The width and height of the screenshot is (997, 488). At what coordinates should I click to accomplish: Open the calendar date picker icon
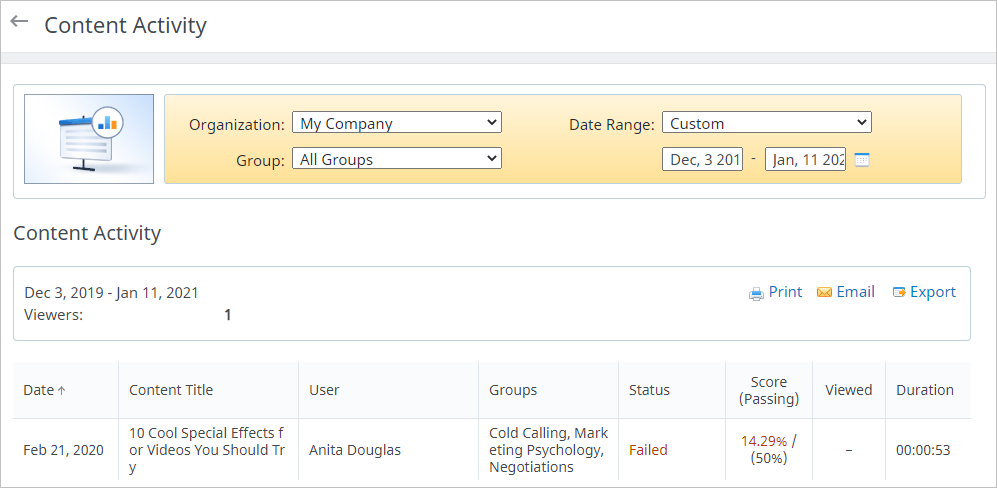click(862, 159)
